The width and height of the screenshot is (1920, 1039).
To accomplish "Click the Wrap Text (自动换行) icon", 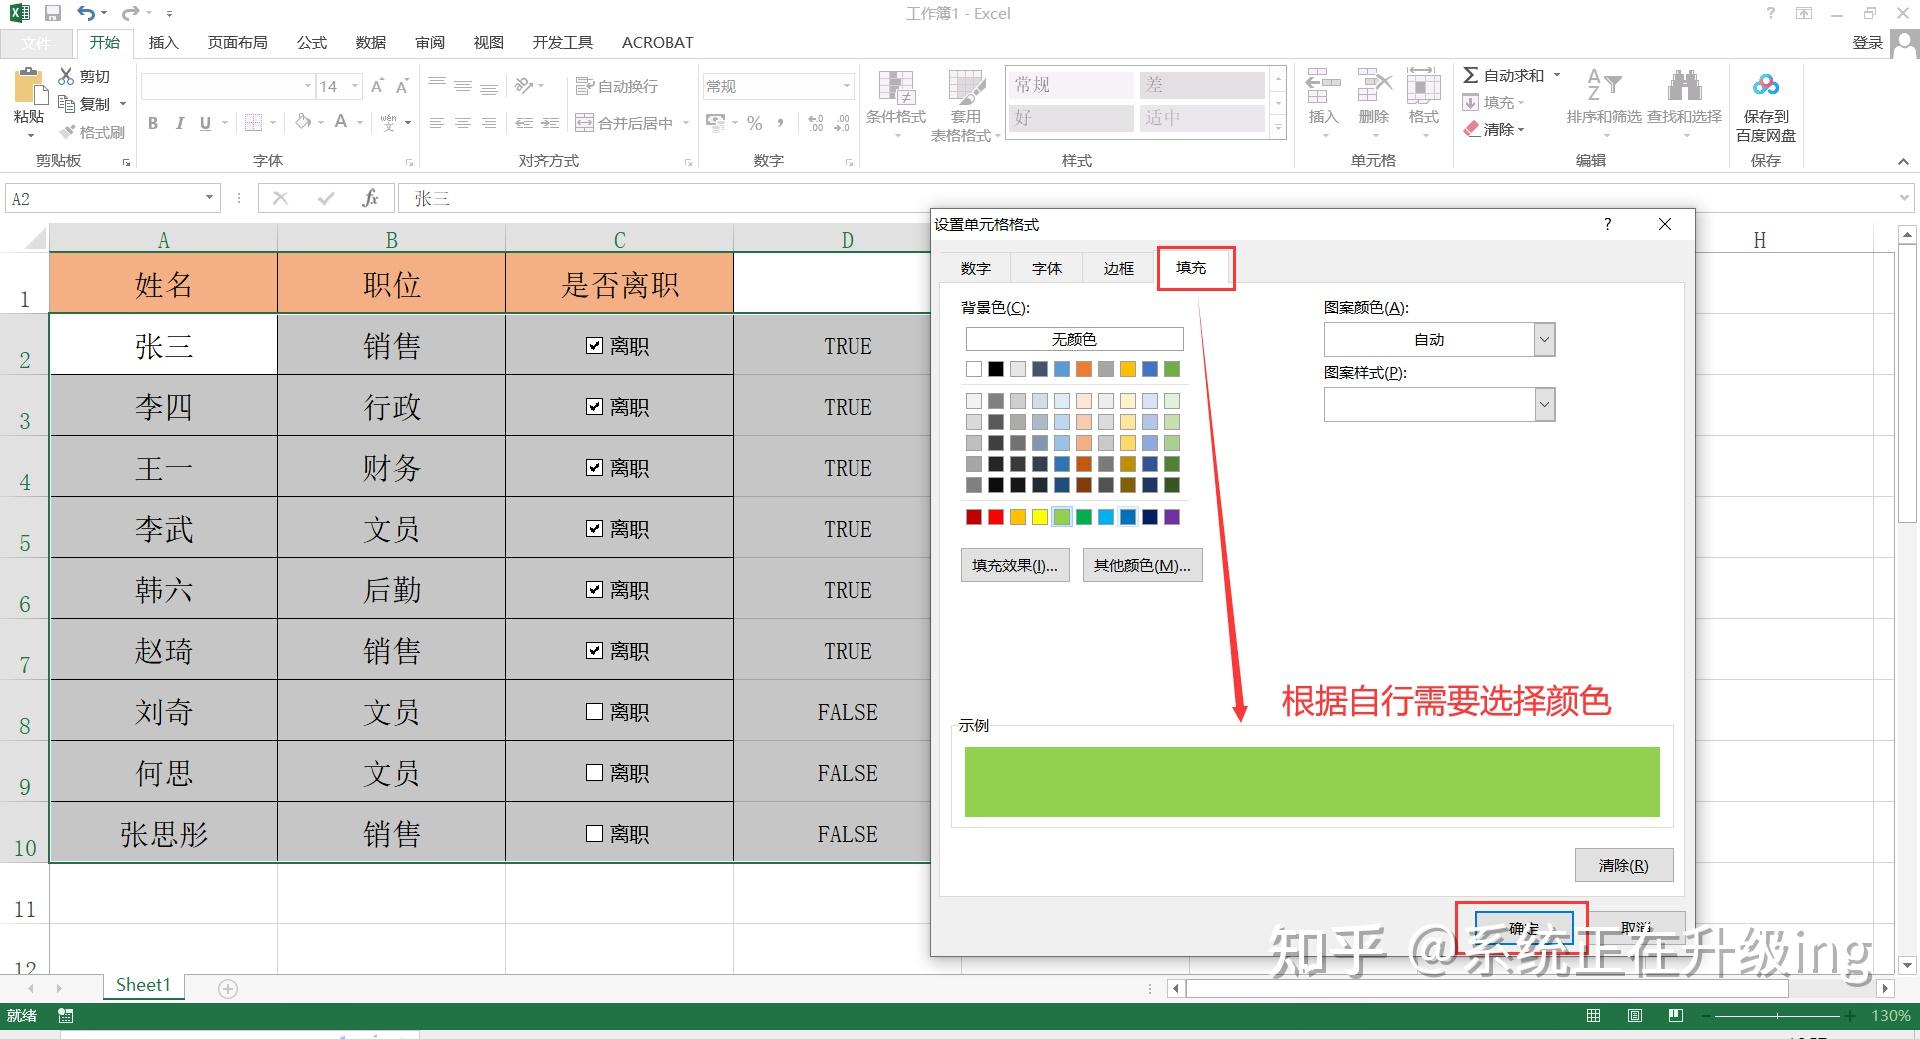I will pyautogui.click(x=585, y=86).
